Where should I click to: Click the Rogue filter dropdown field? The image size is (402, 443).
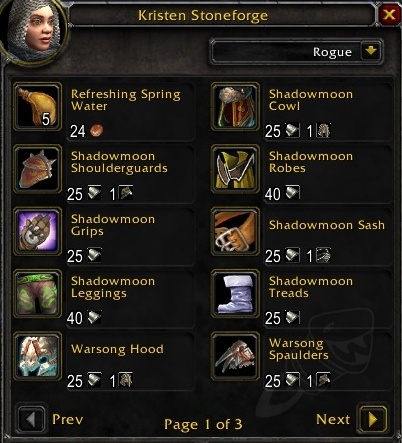tap(296, 52)
